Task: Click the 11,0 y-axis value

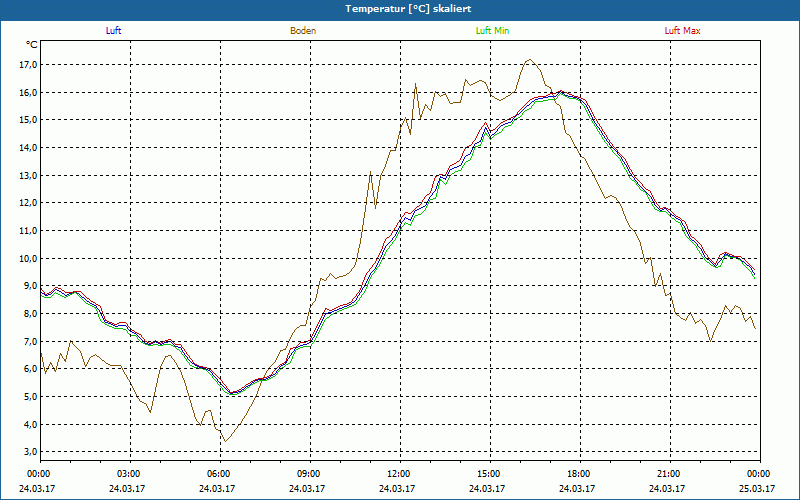Action: tap(29, 231)
